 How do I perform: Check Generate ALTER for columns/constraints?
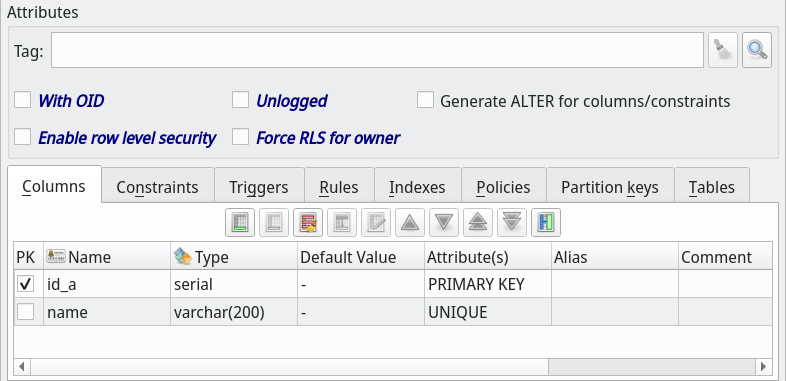click(x=426, y=100)
